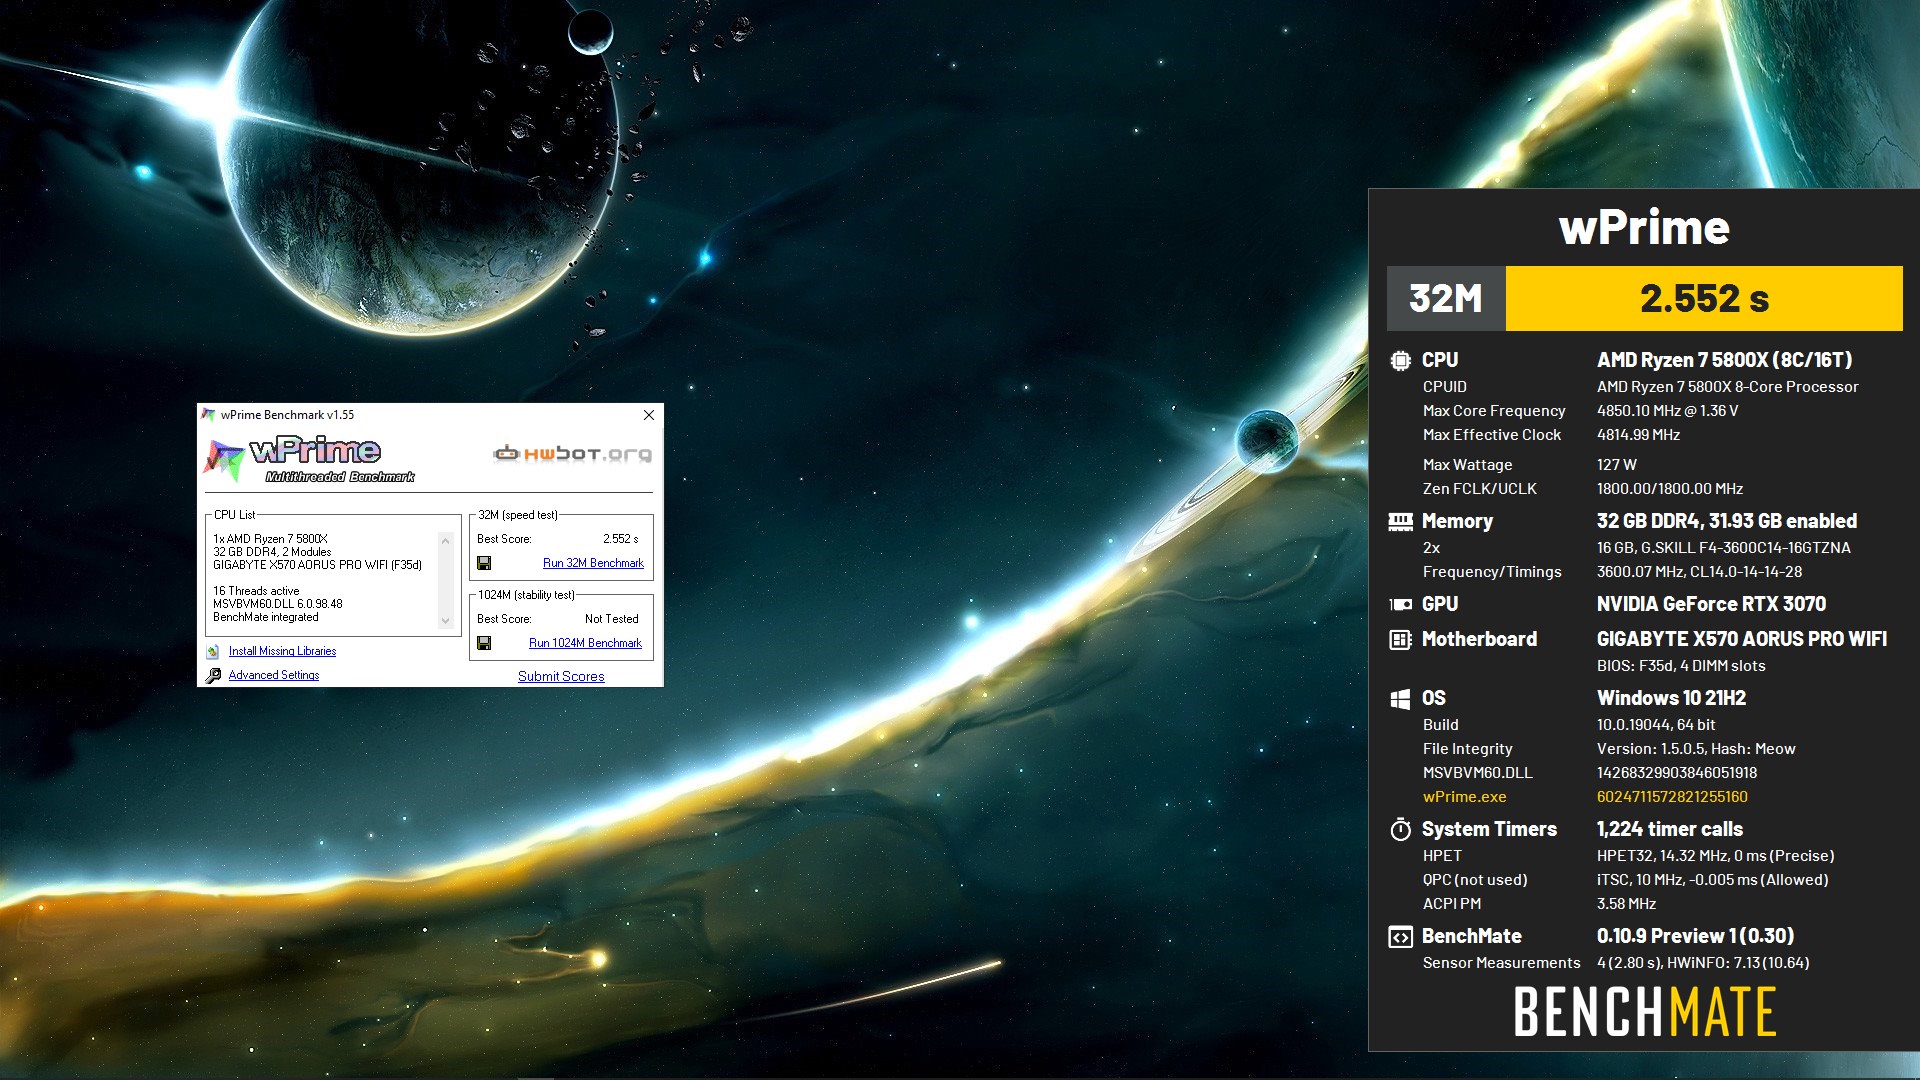This screenshot has width=1920, height=1080.
Task: Click the floppy save icon for 32M score
Action: pos(484,563)
